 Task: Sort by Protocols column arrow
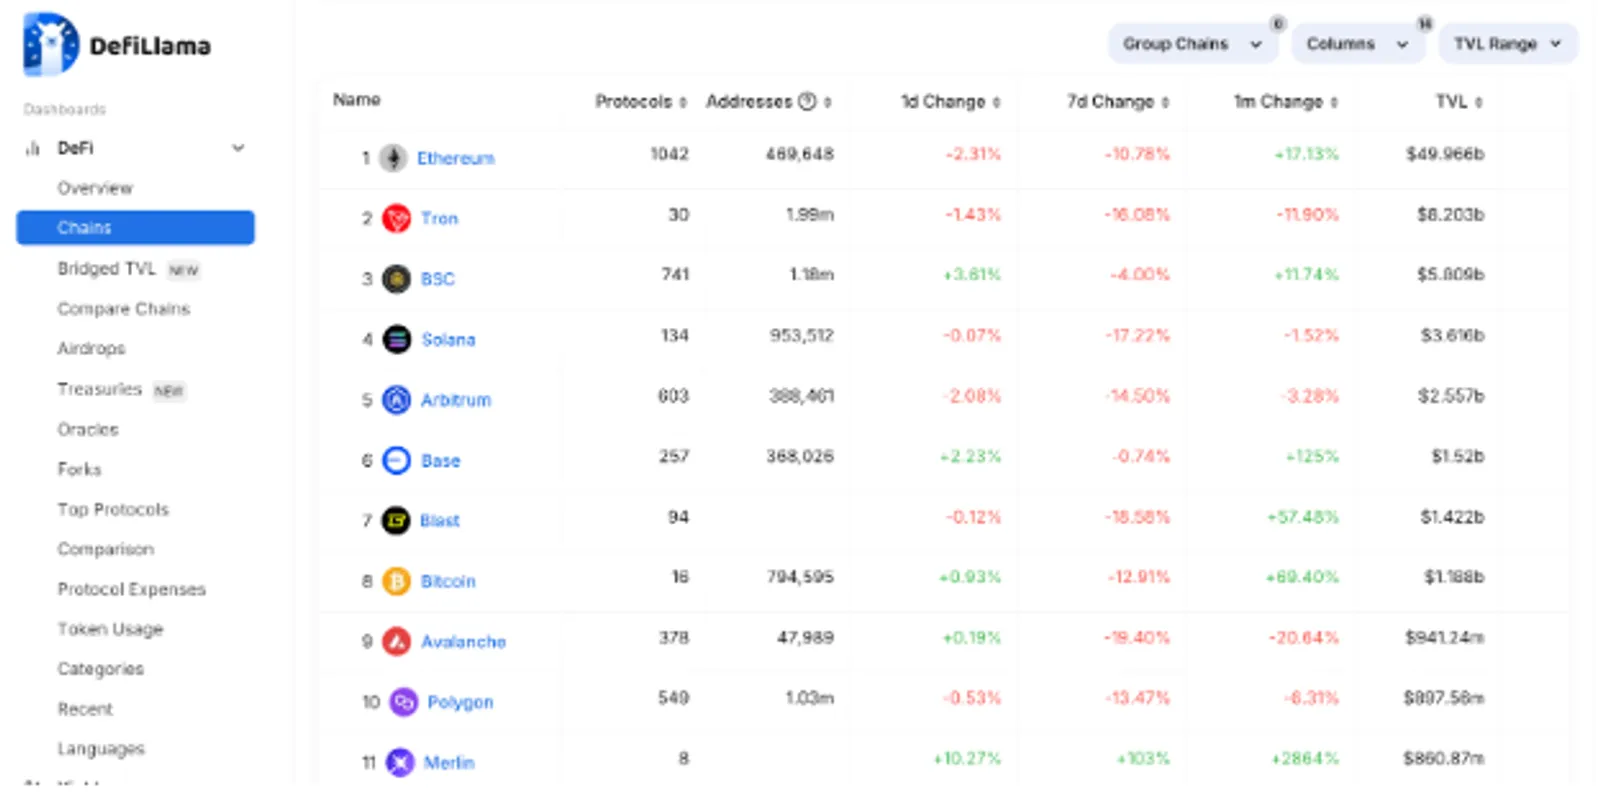[683, 102]
